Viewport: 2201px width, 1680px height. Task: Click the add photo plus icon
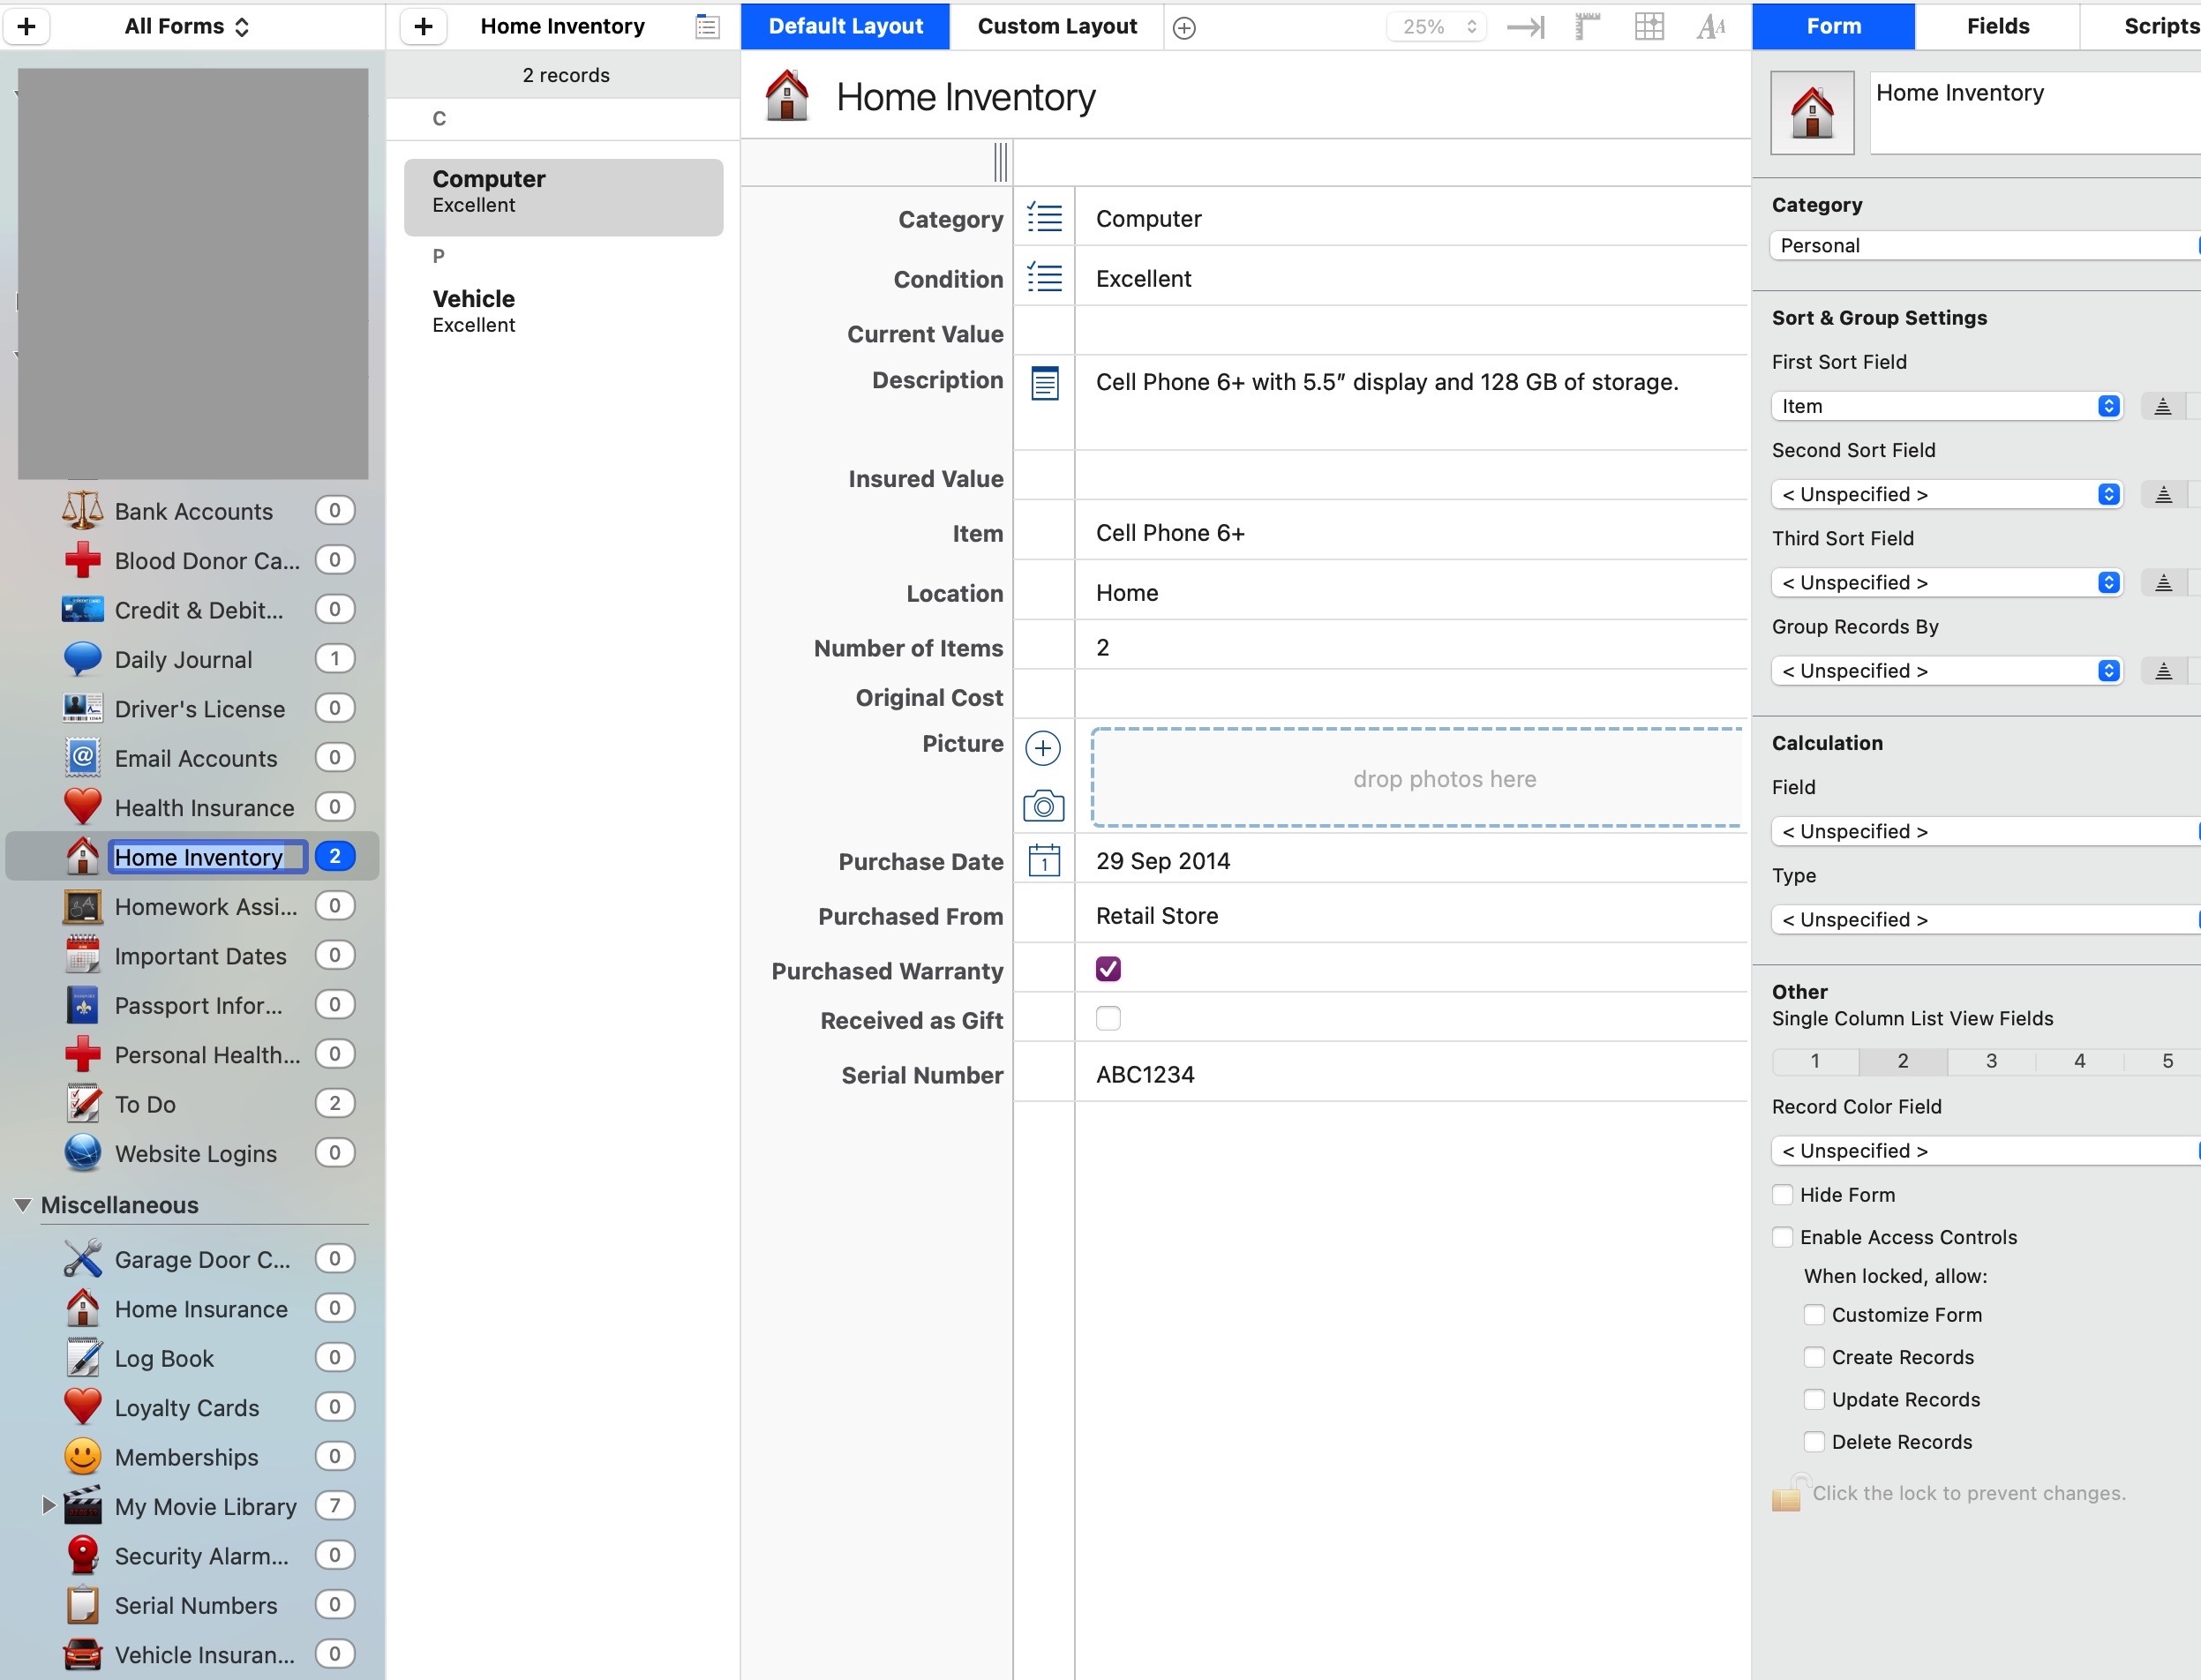coord(1043,748)
